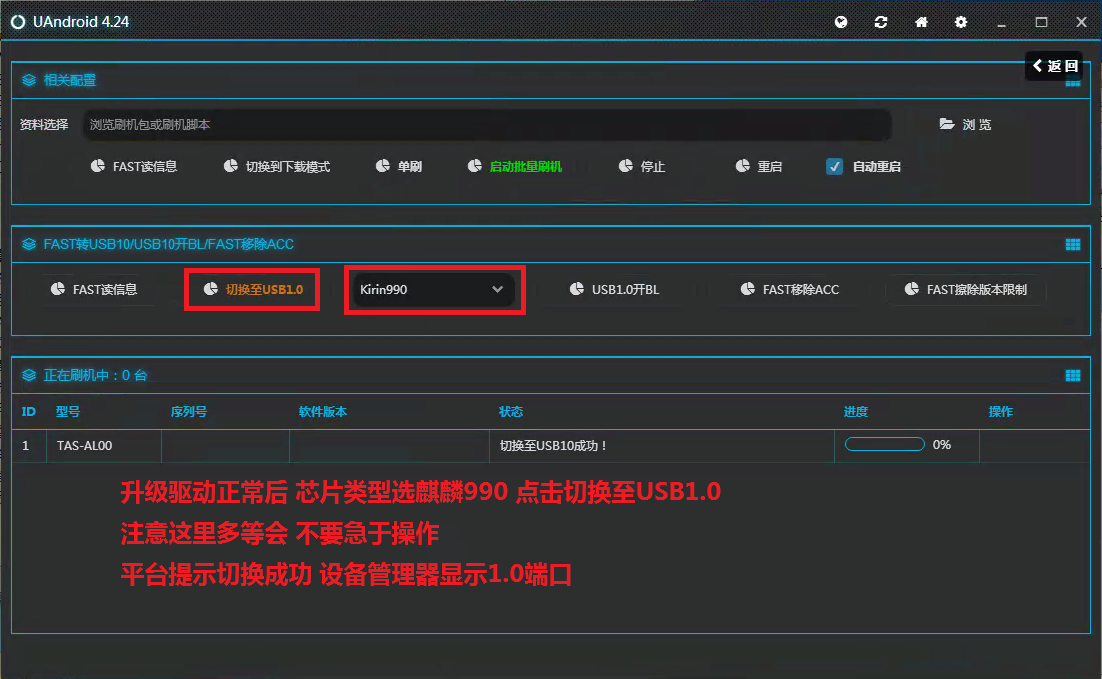Click the 资料选择 label
This screenshot has width=1102, height=679.
pyautogui.click(x=44, y=124)
